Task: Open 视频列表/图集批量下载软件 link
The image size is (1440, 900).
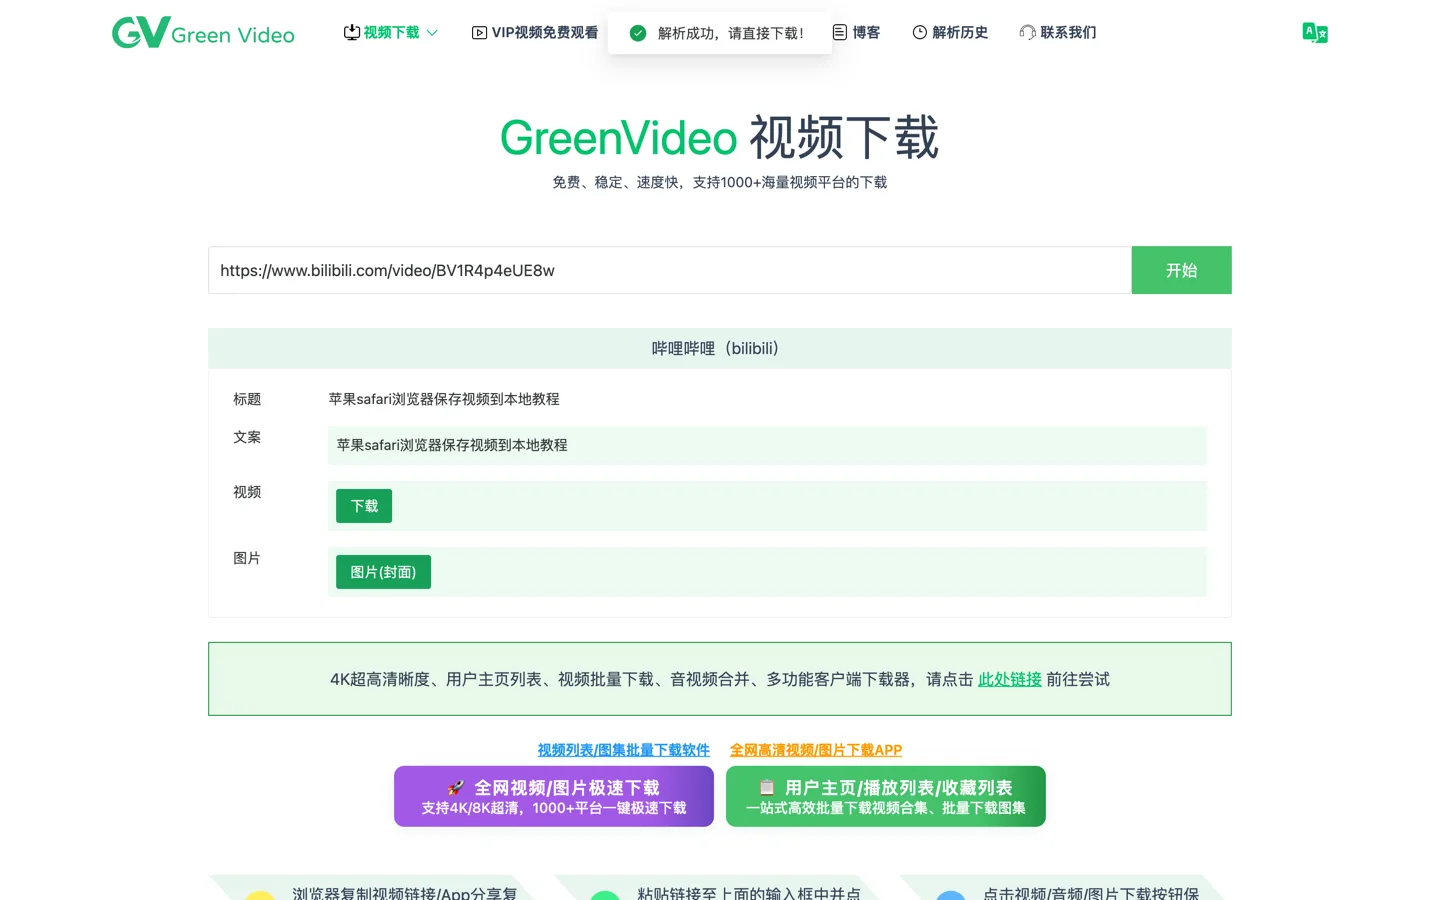Action: [624, 750]
